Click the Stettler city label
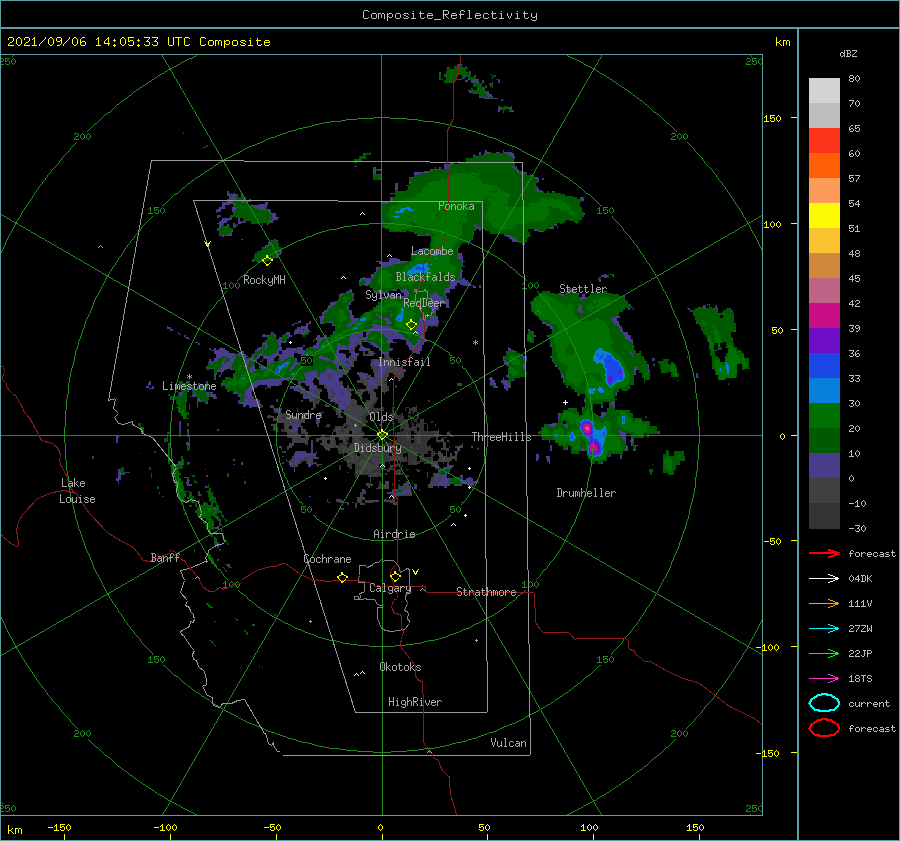Image resolution: width=900 pixels, height=841 pixels. tap(583, 289)
